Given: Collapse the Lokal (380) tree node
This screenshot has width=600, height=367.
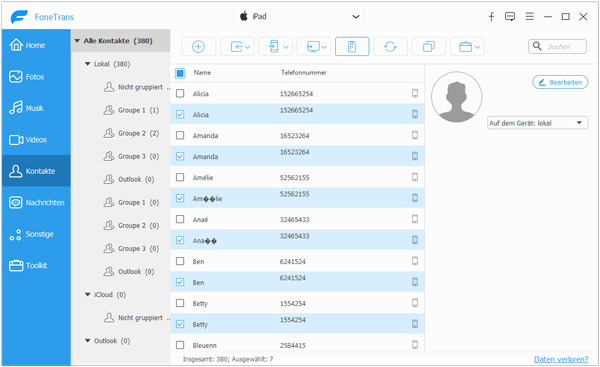Looking at the screenshot, I should tap(88, 64).
